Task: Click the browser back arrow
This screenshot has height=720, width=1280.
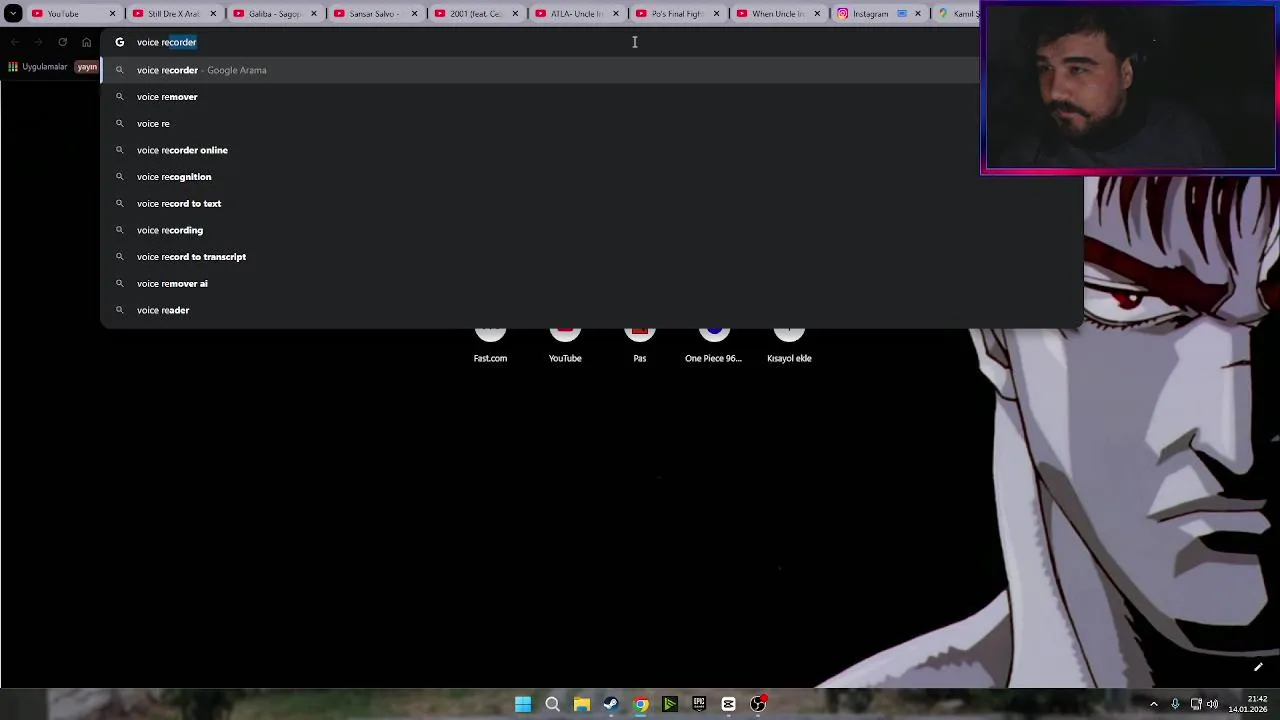Action: pyautogui.click(x=14, y=42)
